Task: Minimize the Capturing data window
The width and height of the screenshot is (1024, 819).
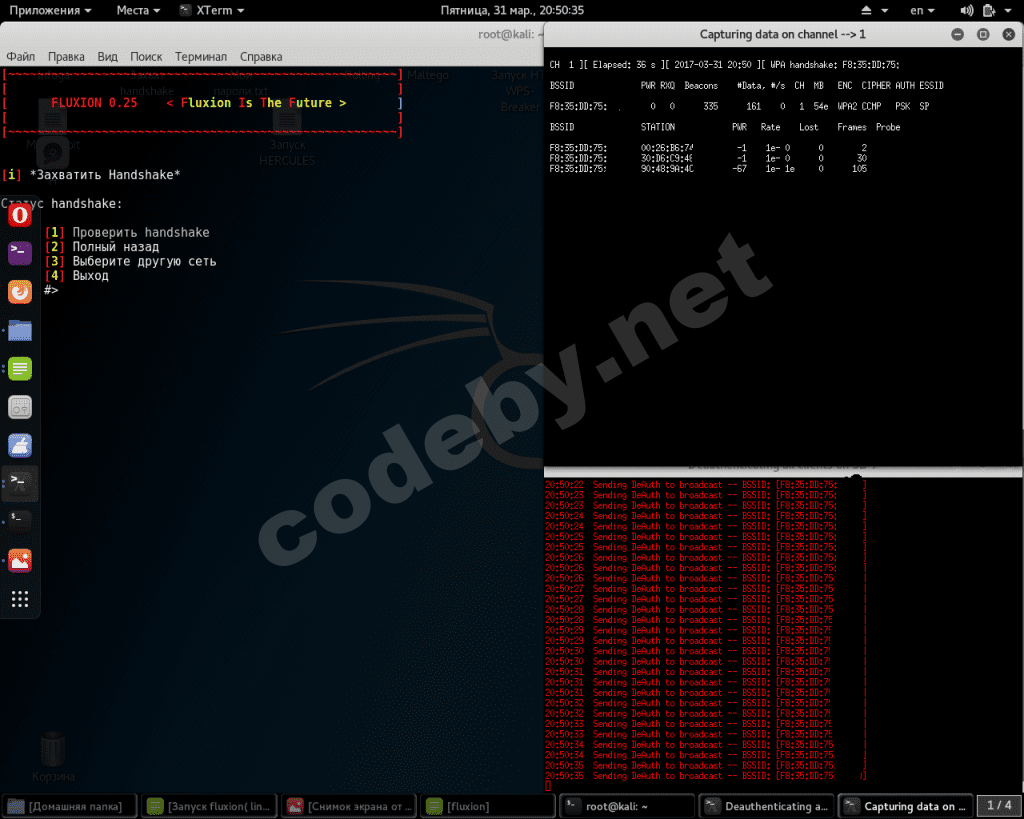Action: (957, 35)
